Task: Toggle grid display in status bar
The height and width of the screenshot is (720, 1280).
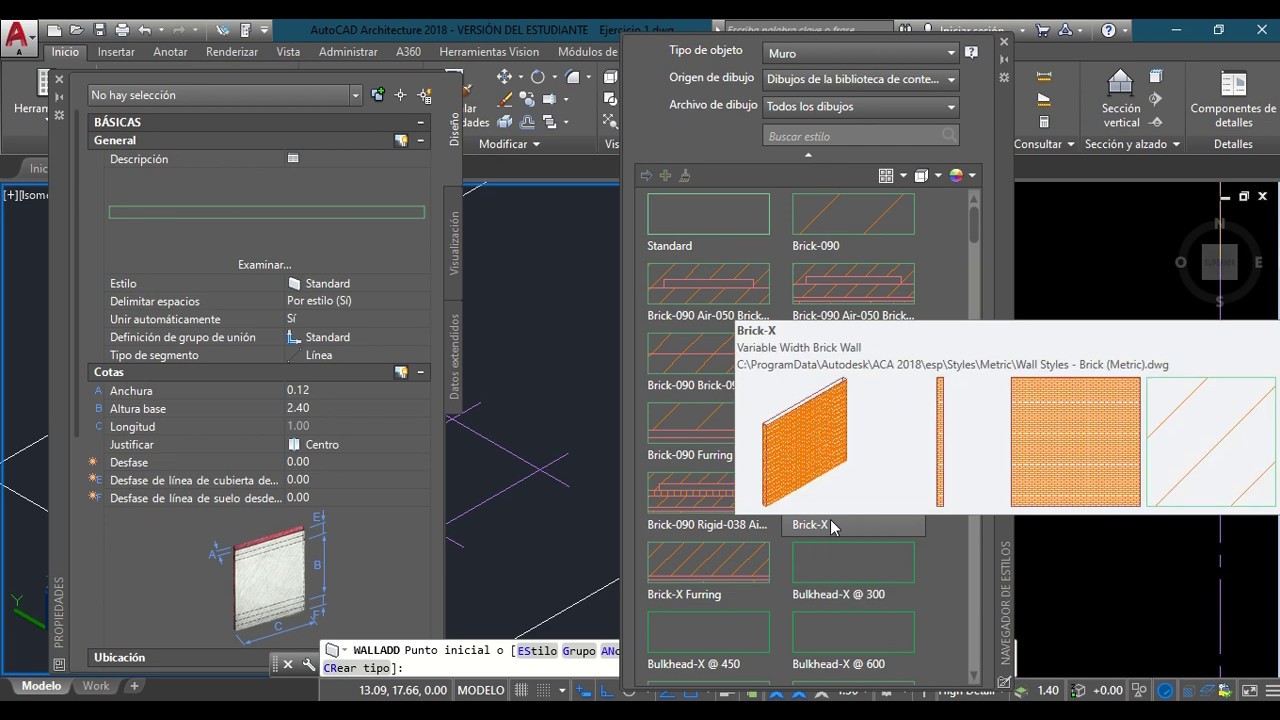Action: tap(520, 690)
